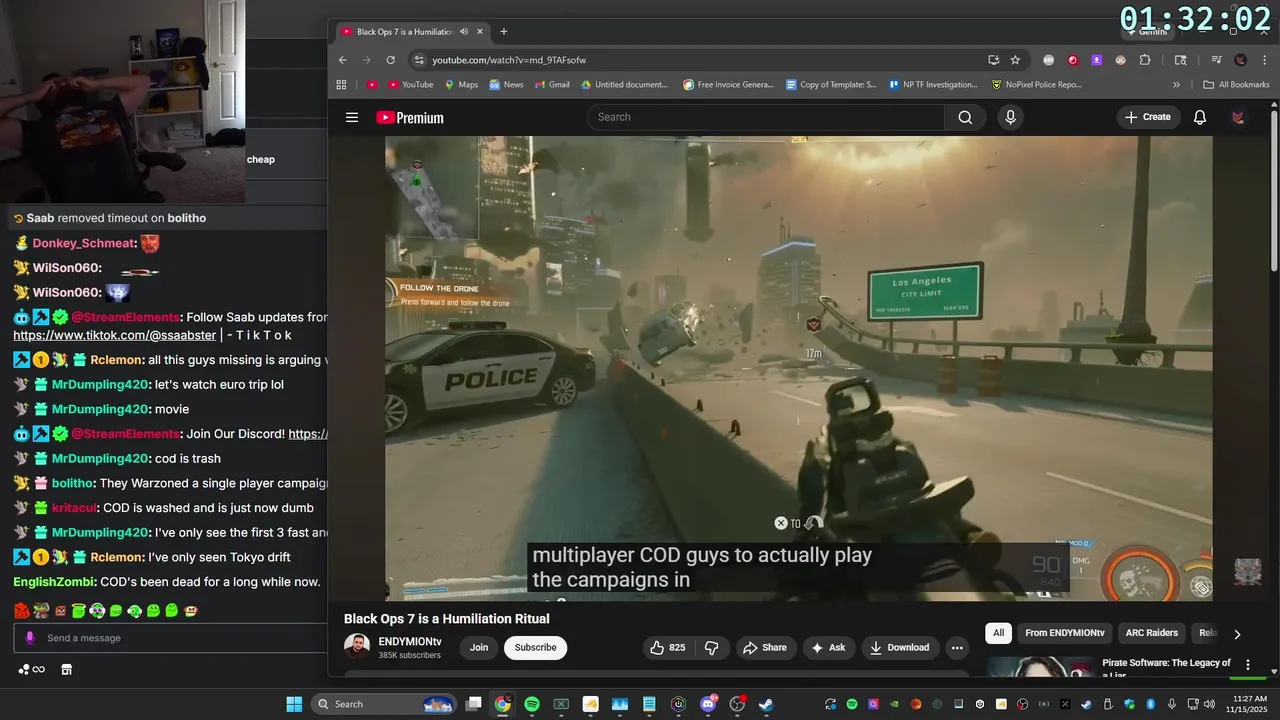The height and width of the screenshot is (720, 1280).
Task: Open Spotify from the taskbar
Action: point(532,704)
